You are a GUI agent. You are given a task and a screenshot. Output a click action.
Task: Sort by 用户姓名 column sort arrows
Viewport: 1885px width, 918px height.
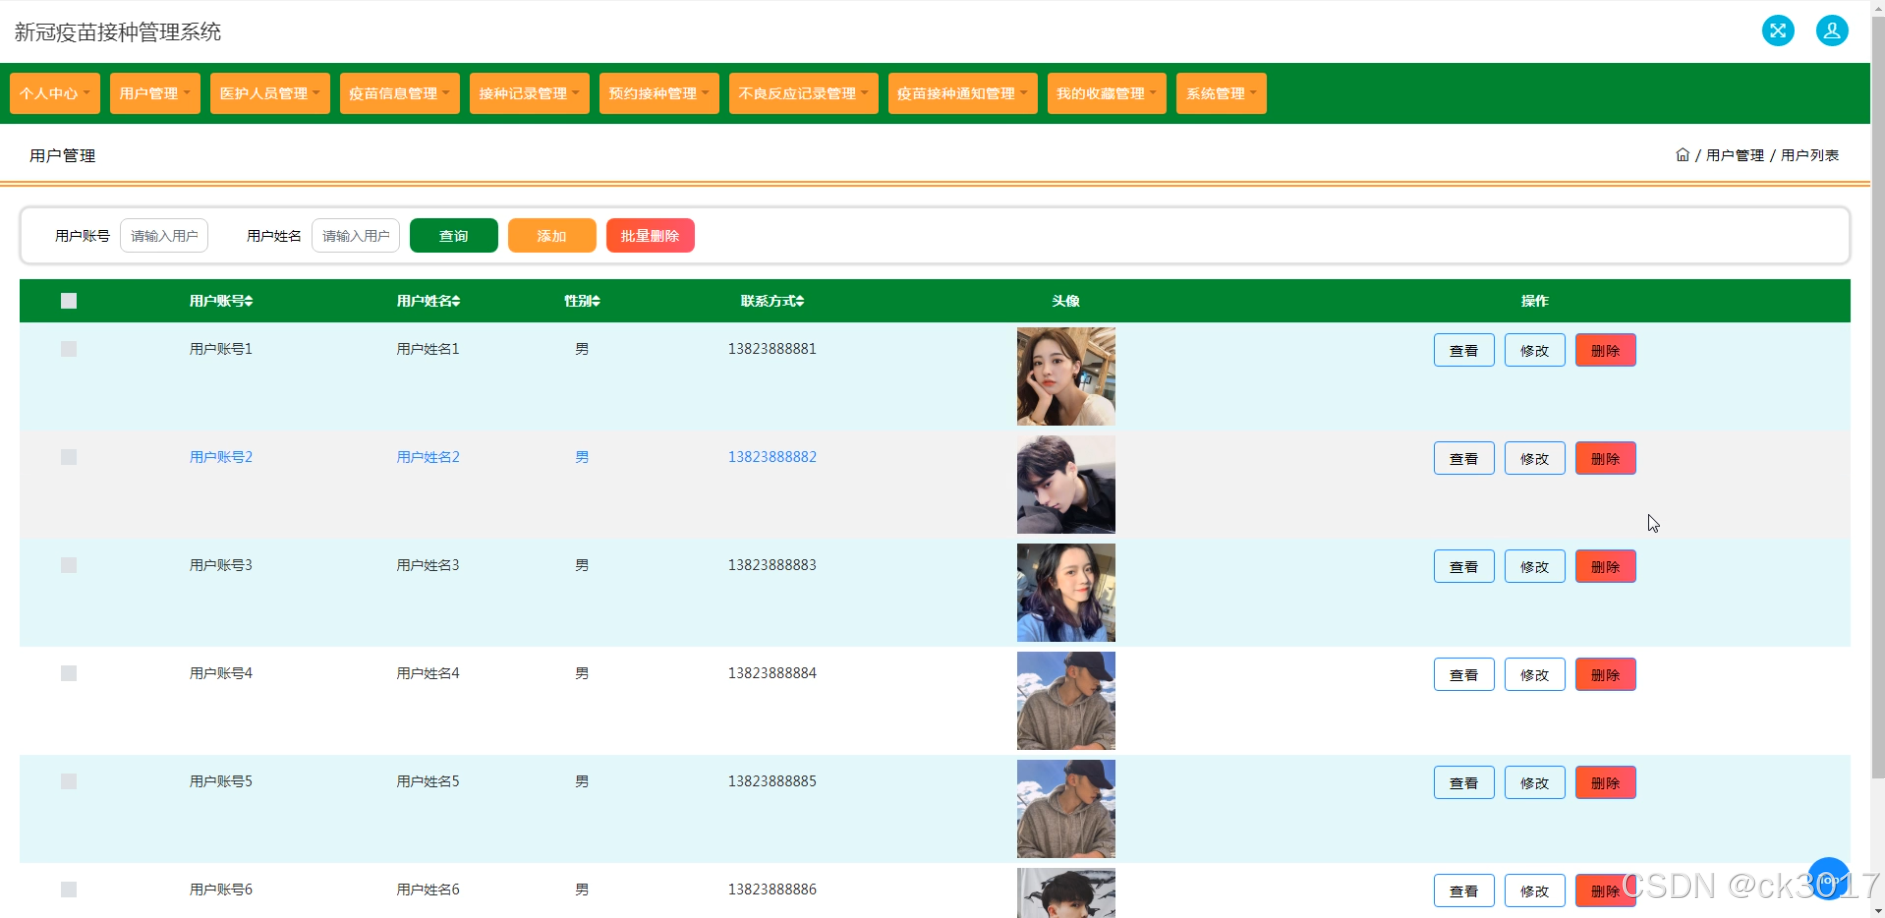coord(456,301)
